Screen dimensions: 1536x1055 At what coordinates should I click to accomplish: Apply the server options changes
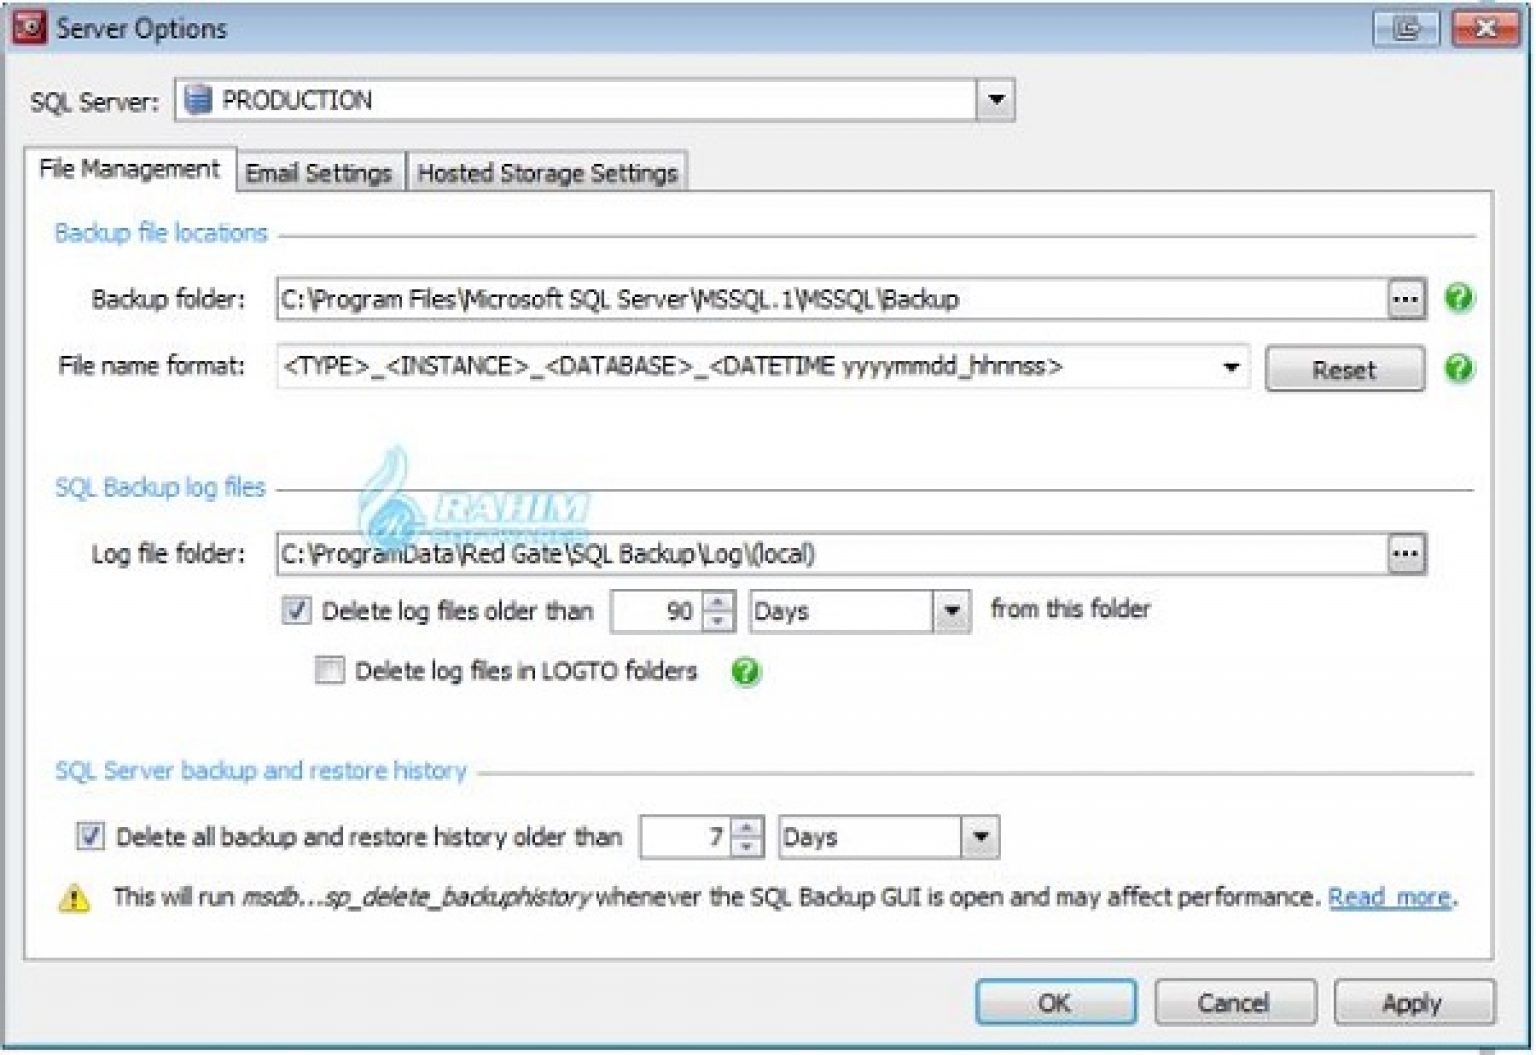point(1413,1002)
